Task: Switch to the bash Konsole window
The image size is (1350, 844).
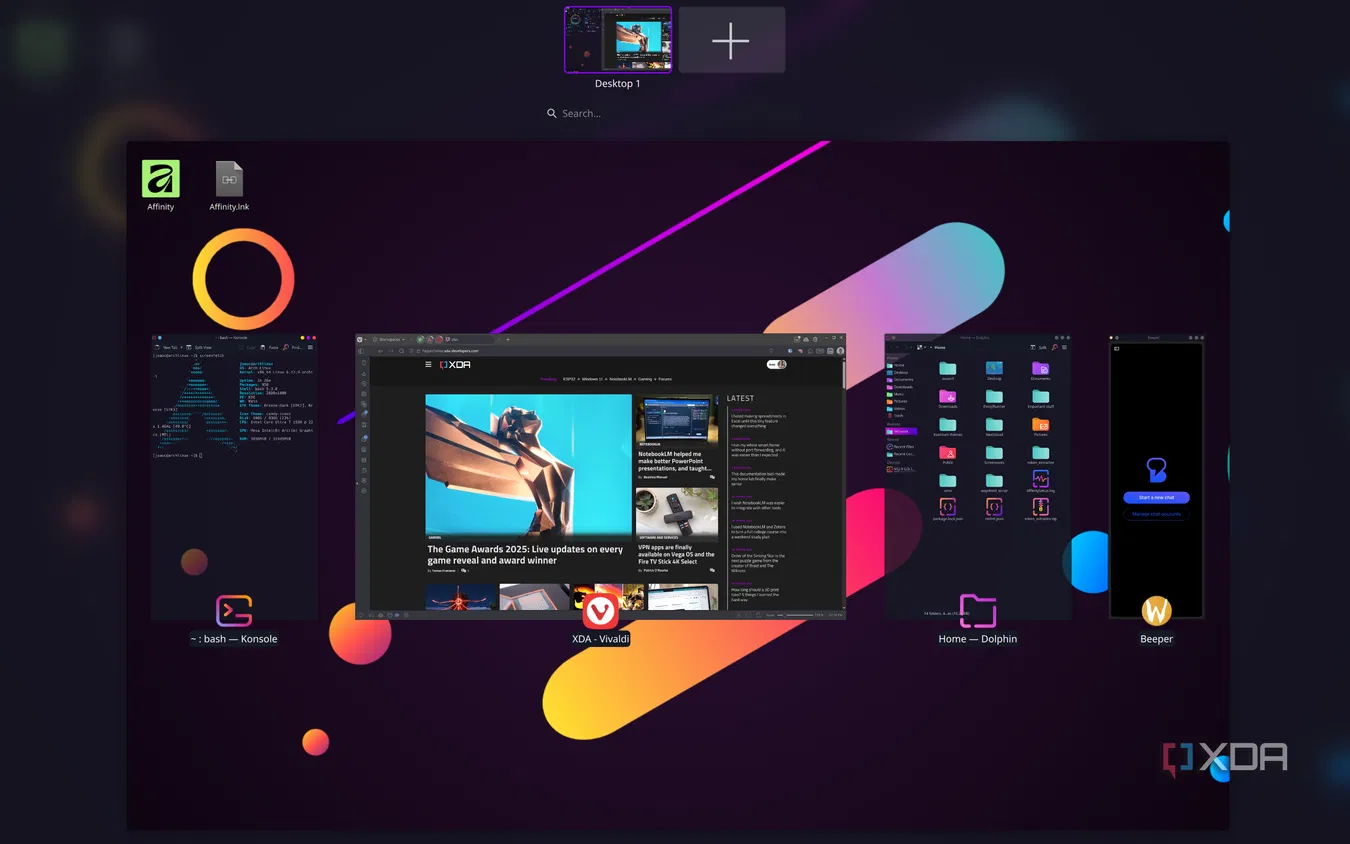Action: point(234,477)
